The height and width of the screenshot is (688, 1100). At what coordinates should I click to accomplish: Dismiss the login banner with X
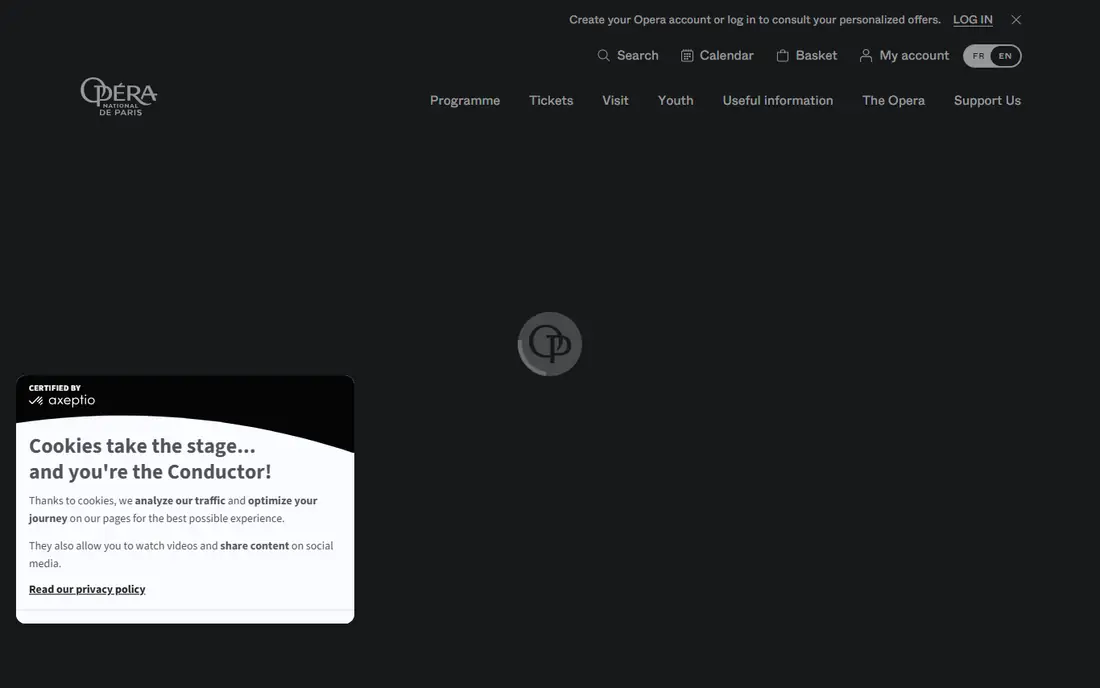click(x=1016, y=20)
